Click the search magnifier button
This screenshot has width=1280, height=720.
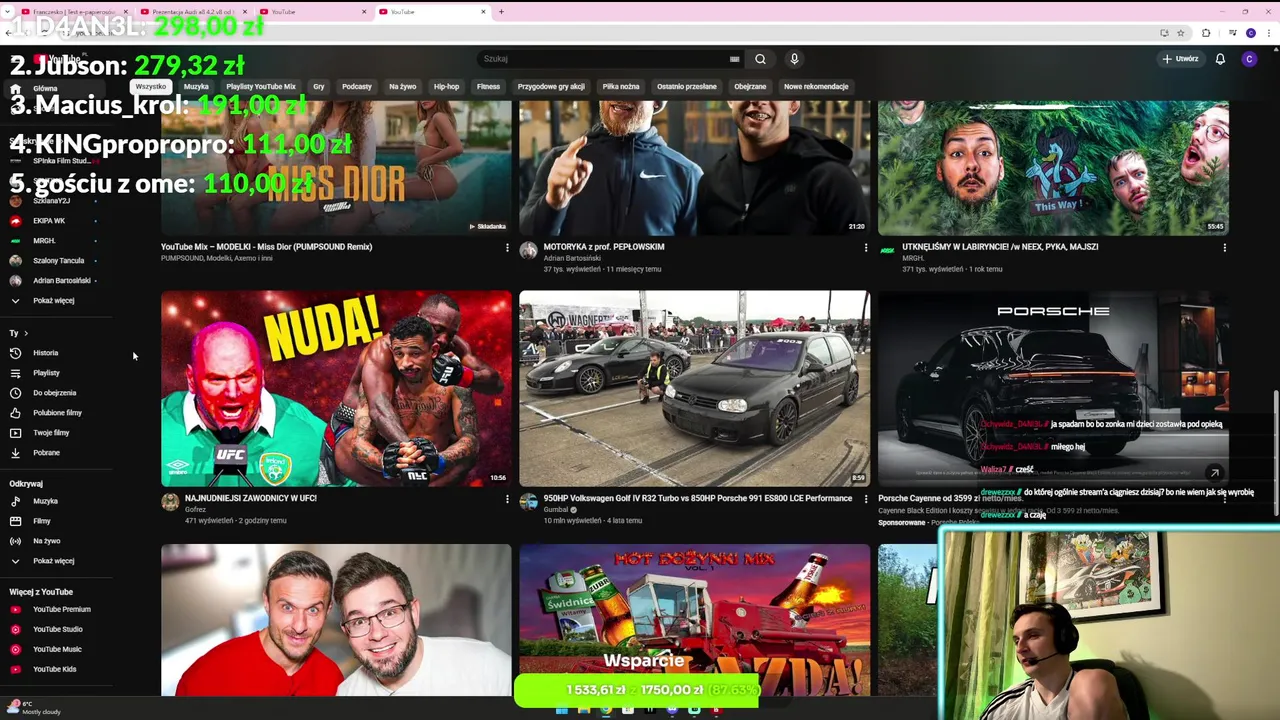point(760,59)
